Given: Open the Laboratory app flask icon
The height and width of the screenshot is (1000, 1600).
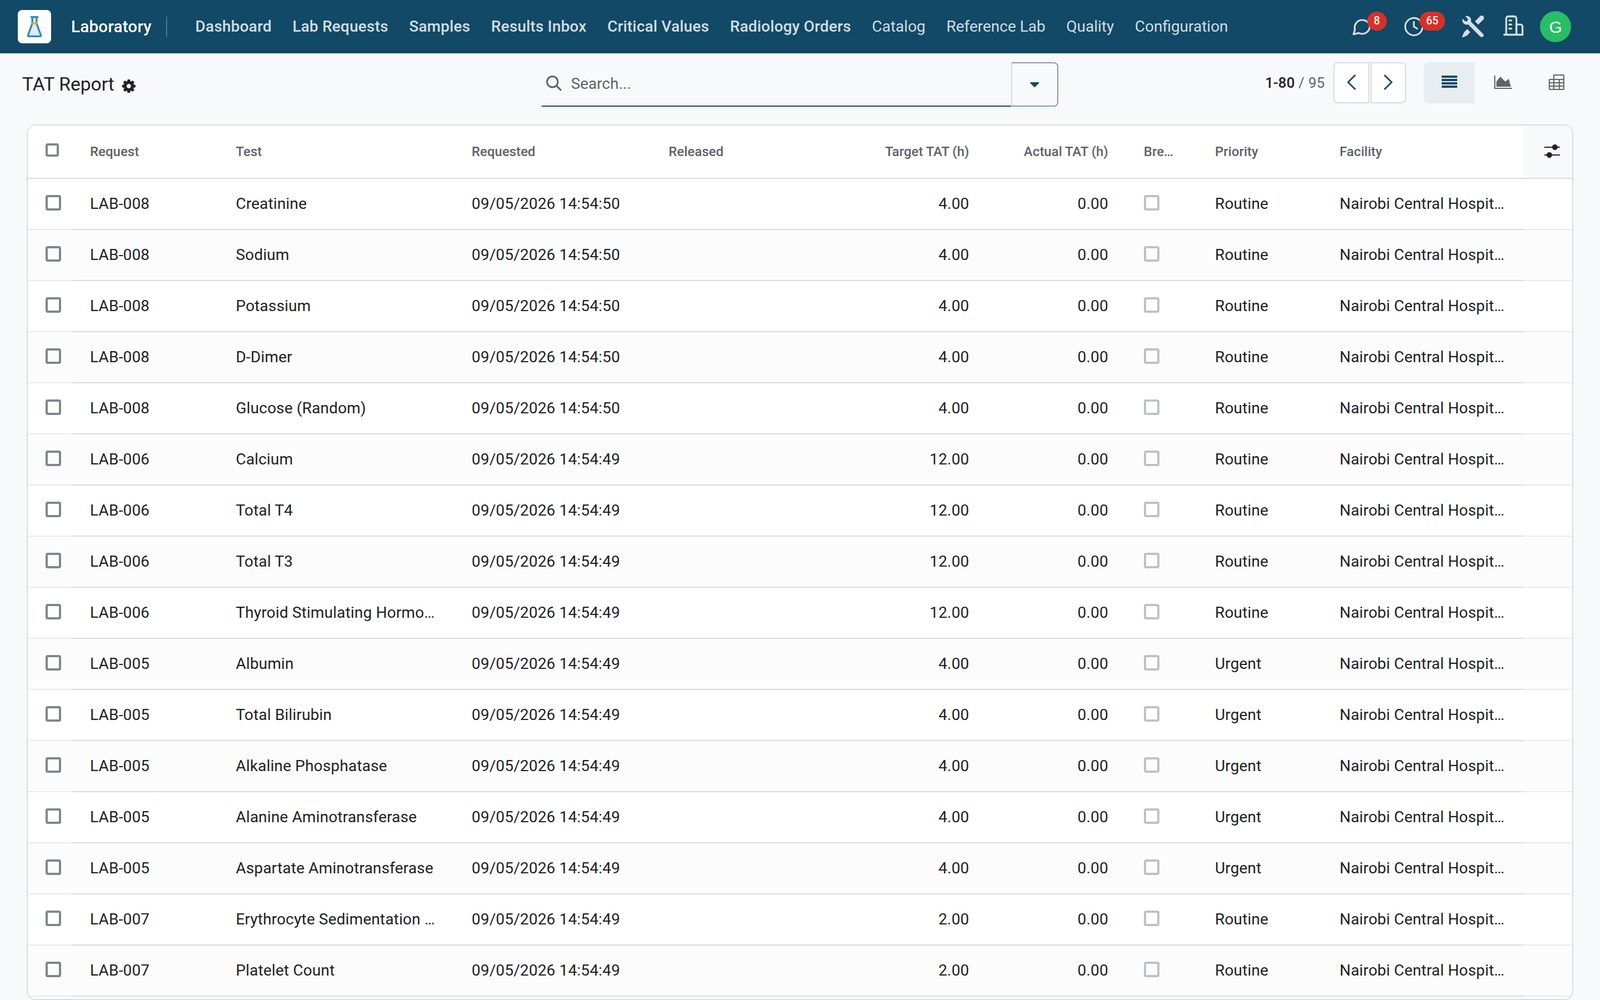Looking at the screenshot, I should [x=34, y=27].
